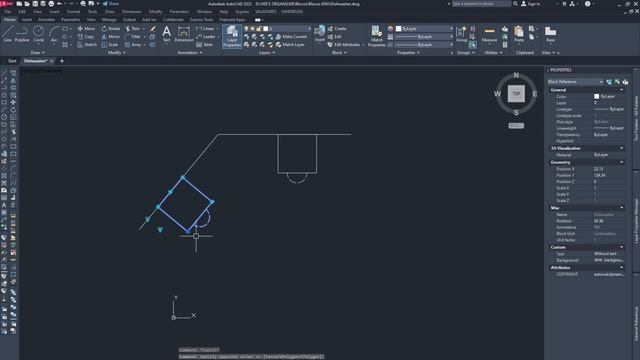640x360 pixels.
Task: Collapse the Geometry properties section
Action: pos(622,162)
